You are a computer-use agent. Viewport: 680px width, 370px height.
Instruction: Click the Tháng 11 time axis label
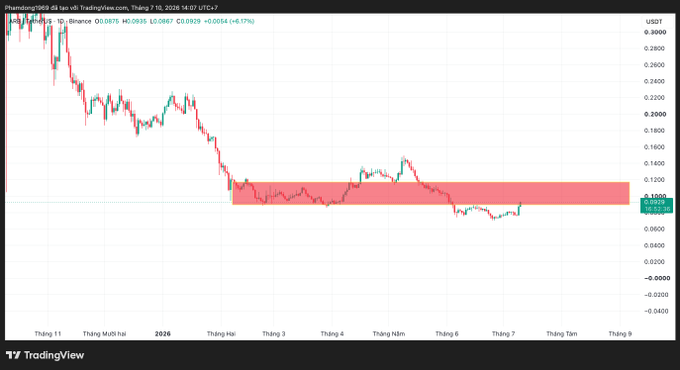pos(48,334)
